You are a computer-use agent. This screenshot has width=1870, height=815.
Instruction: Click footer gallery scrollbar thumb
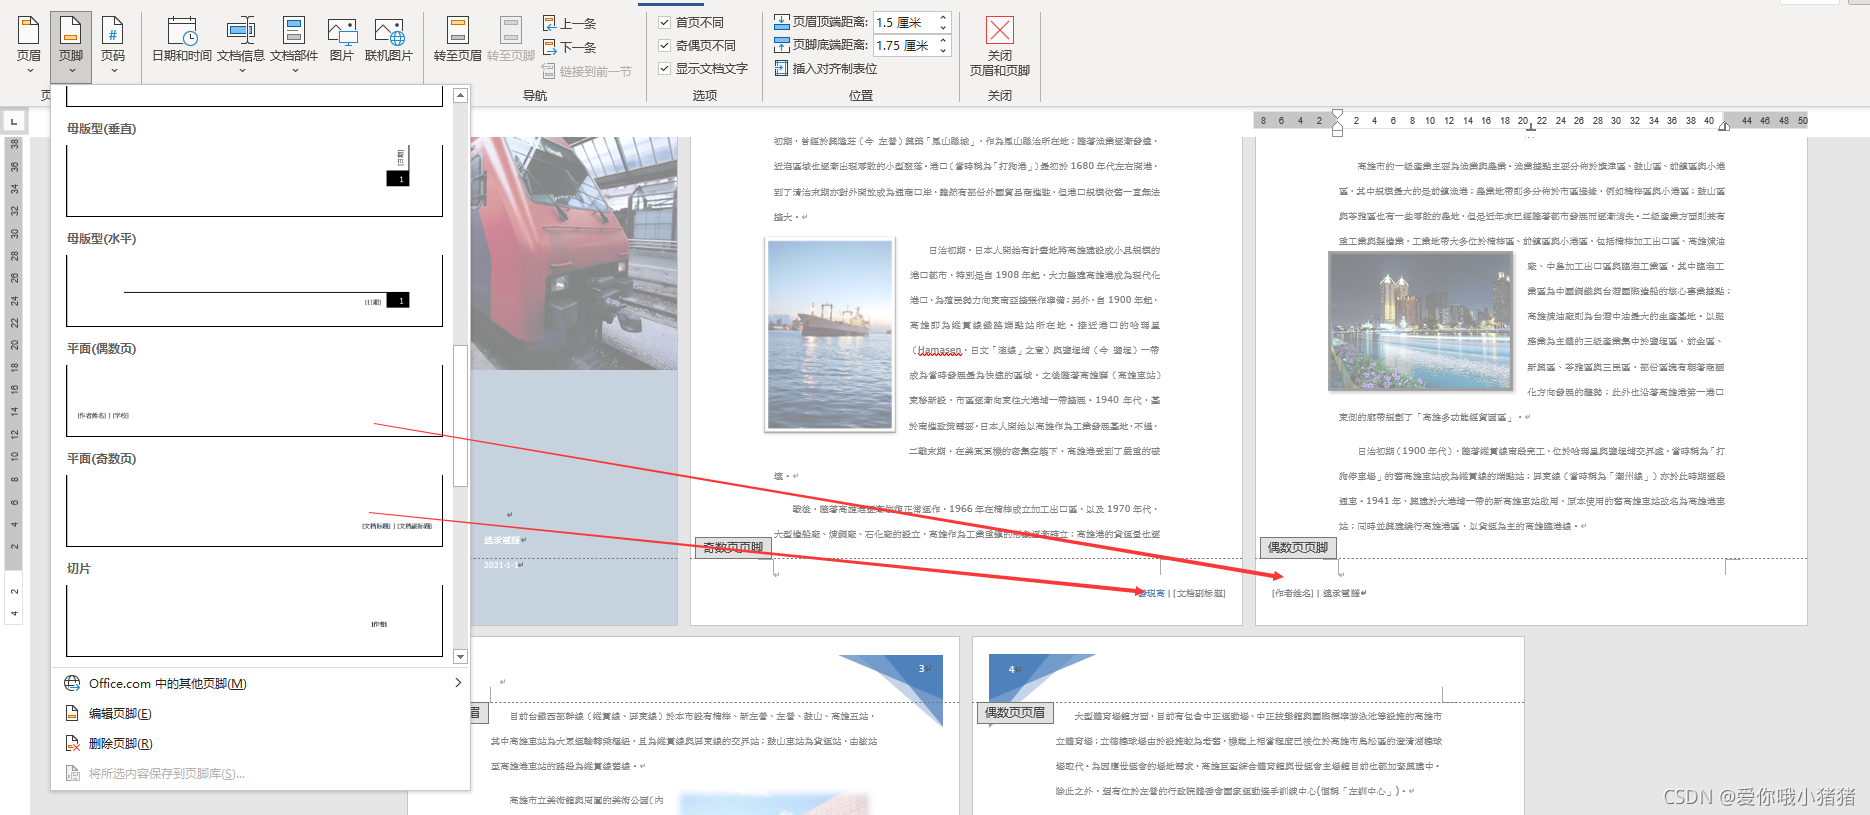click(460, 415)
